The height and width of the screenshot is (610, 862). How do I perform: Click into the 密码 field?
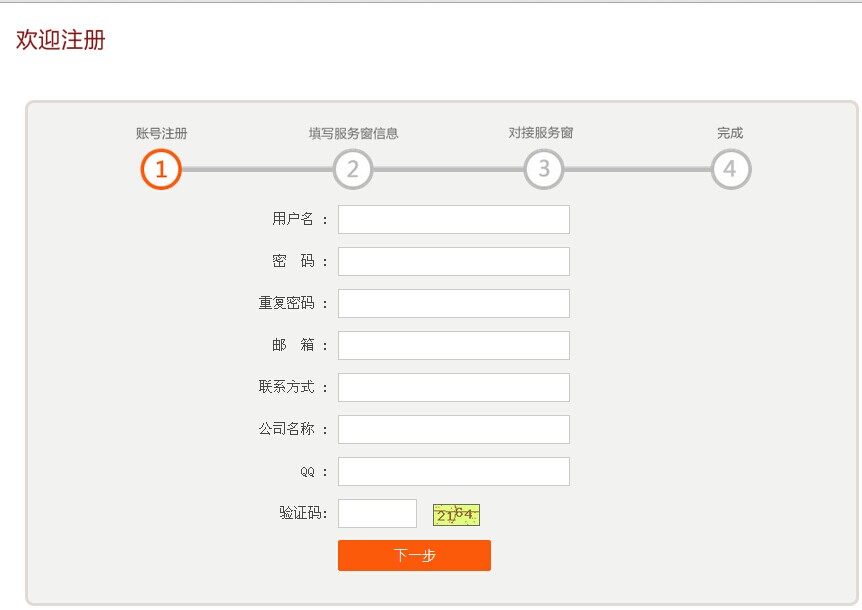tap(453, 262)
